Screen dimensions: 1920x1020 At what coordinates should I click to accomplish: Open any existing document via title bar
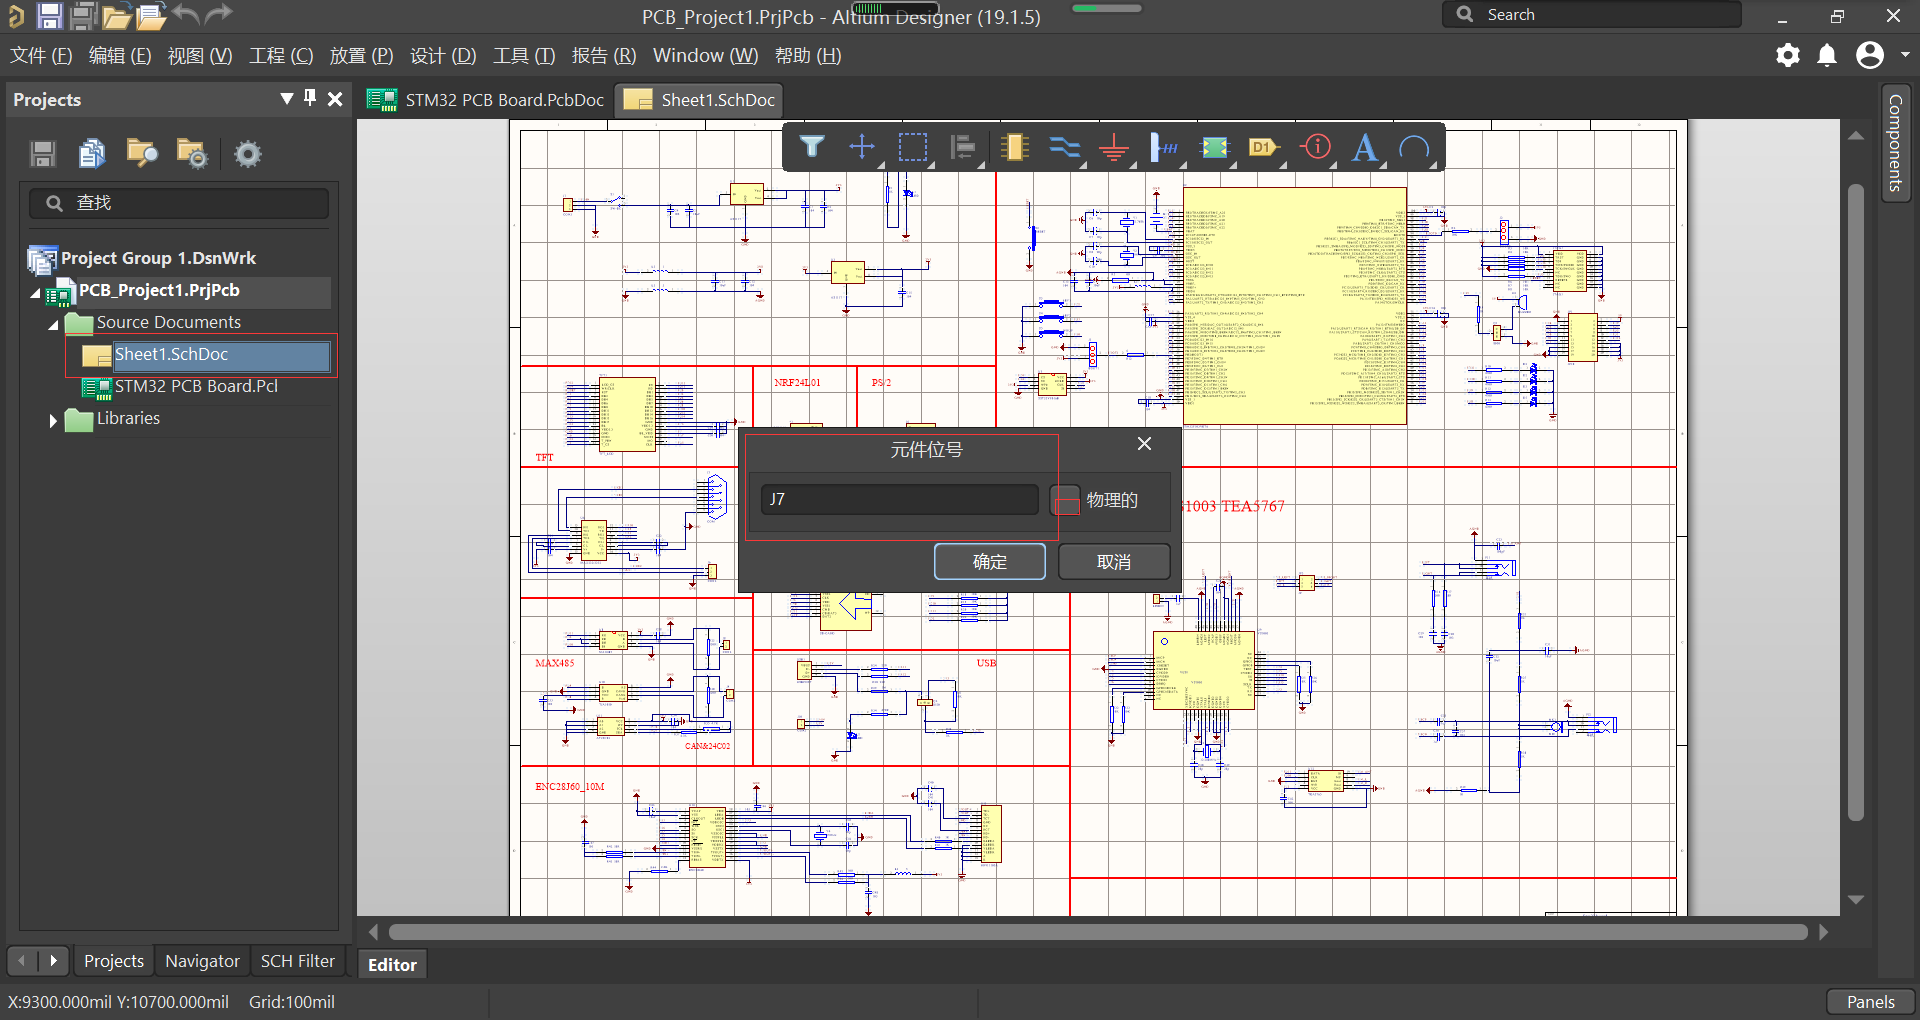[x=150, y=16]
